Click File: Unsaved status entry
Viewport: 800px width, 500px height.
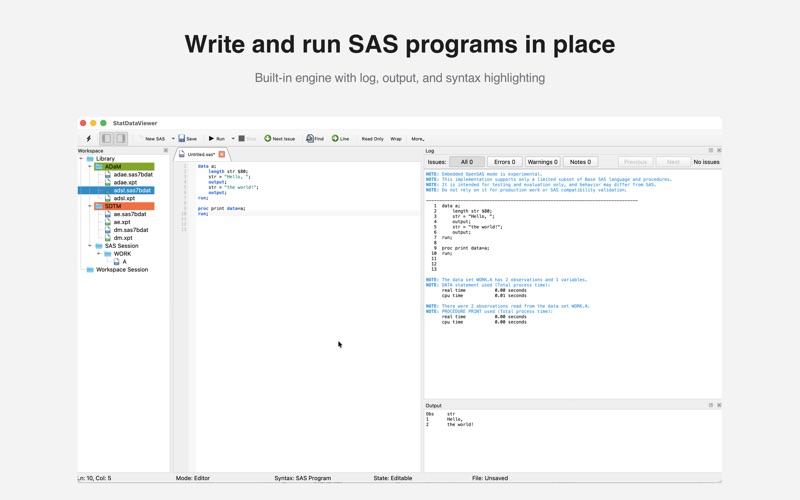tap(490, 478)
